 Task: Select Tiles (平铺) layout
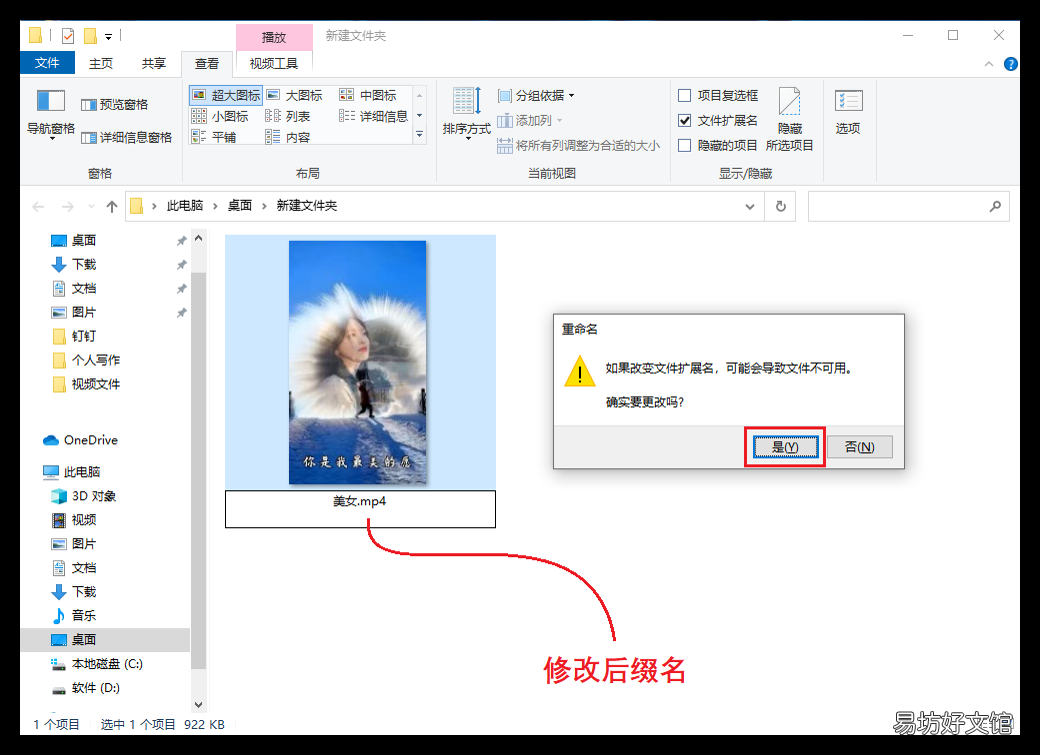tap(214, 137)
